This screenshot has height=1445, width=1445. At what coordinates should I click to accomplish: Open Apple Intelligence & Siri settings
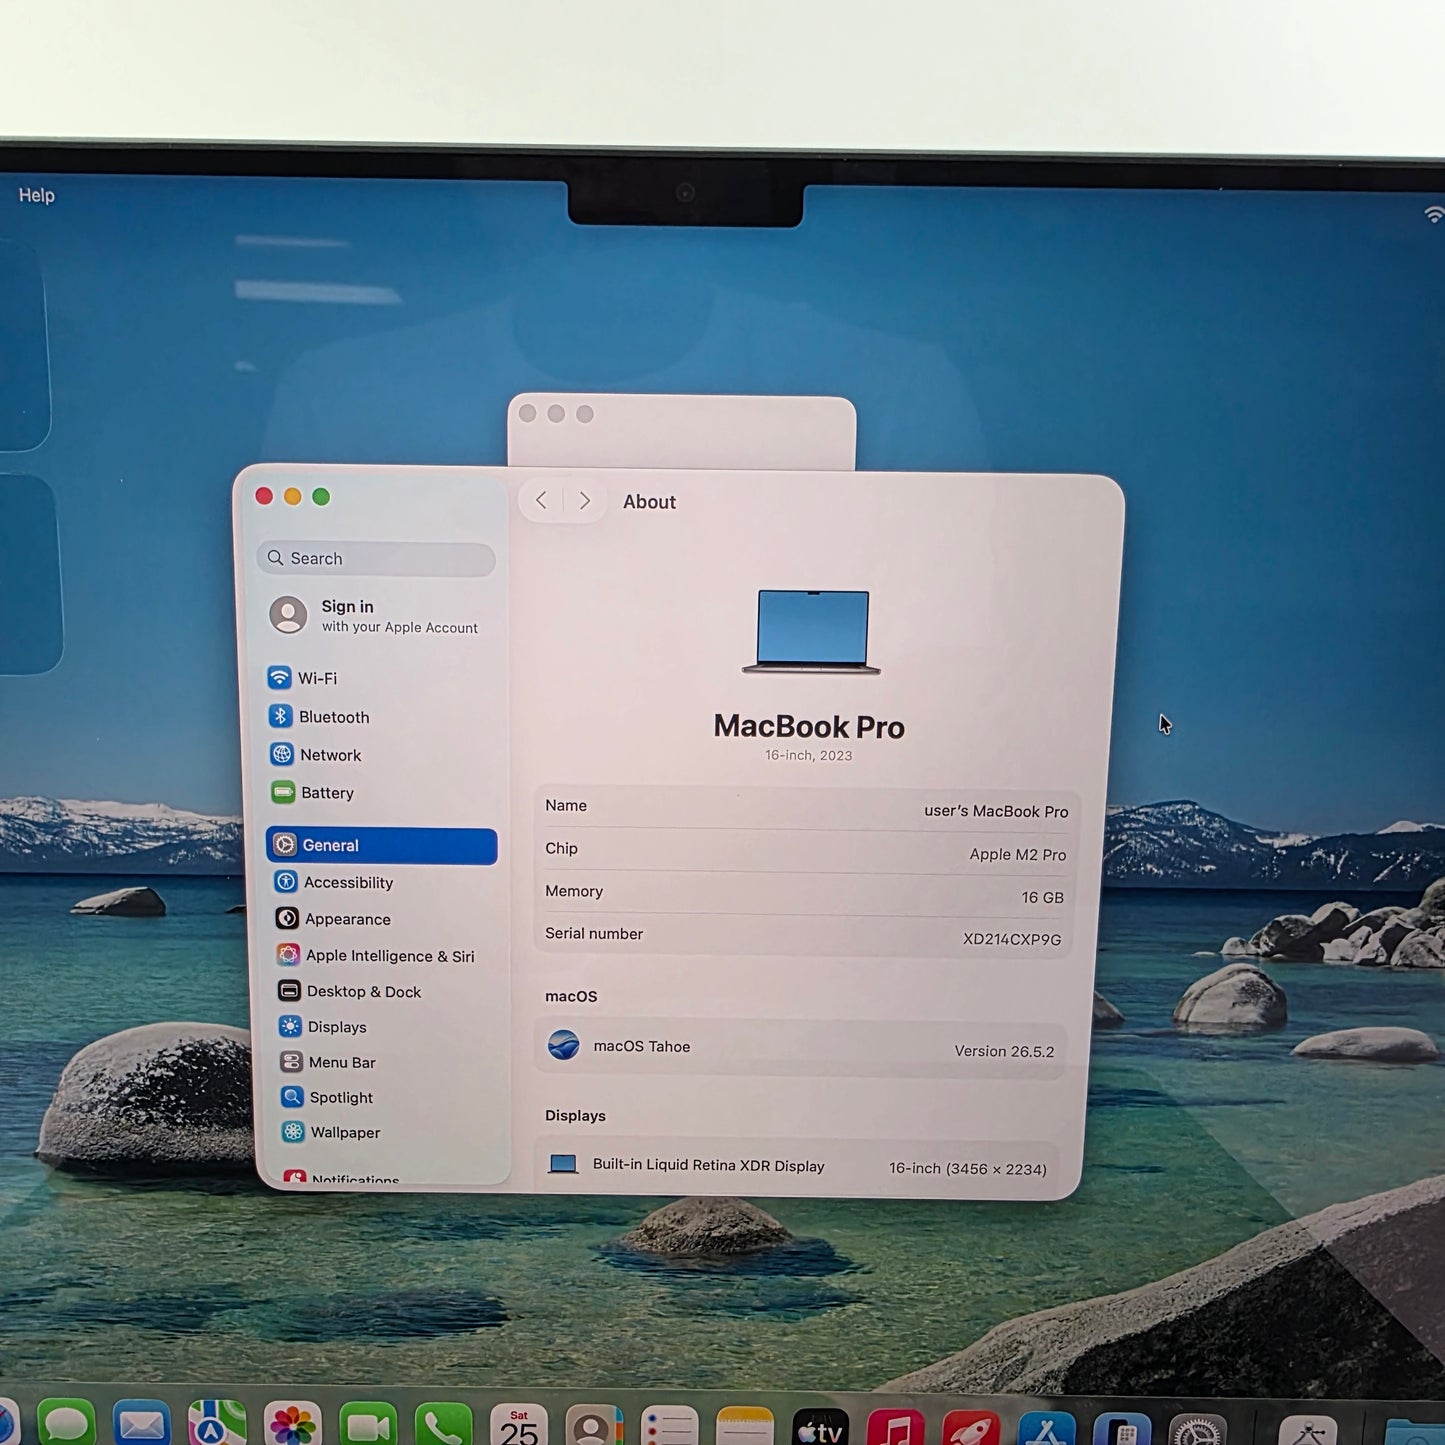click(x=376, y=956)
